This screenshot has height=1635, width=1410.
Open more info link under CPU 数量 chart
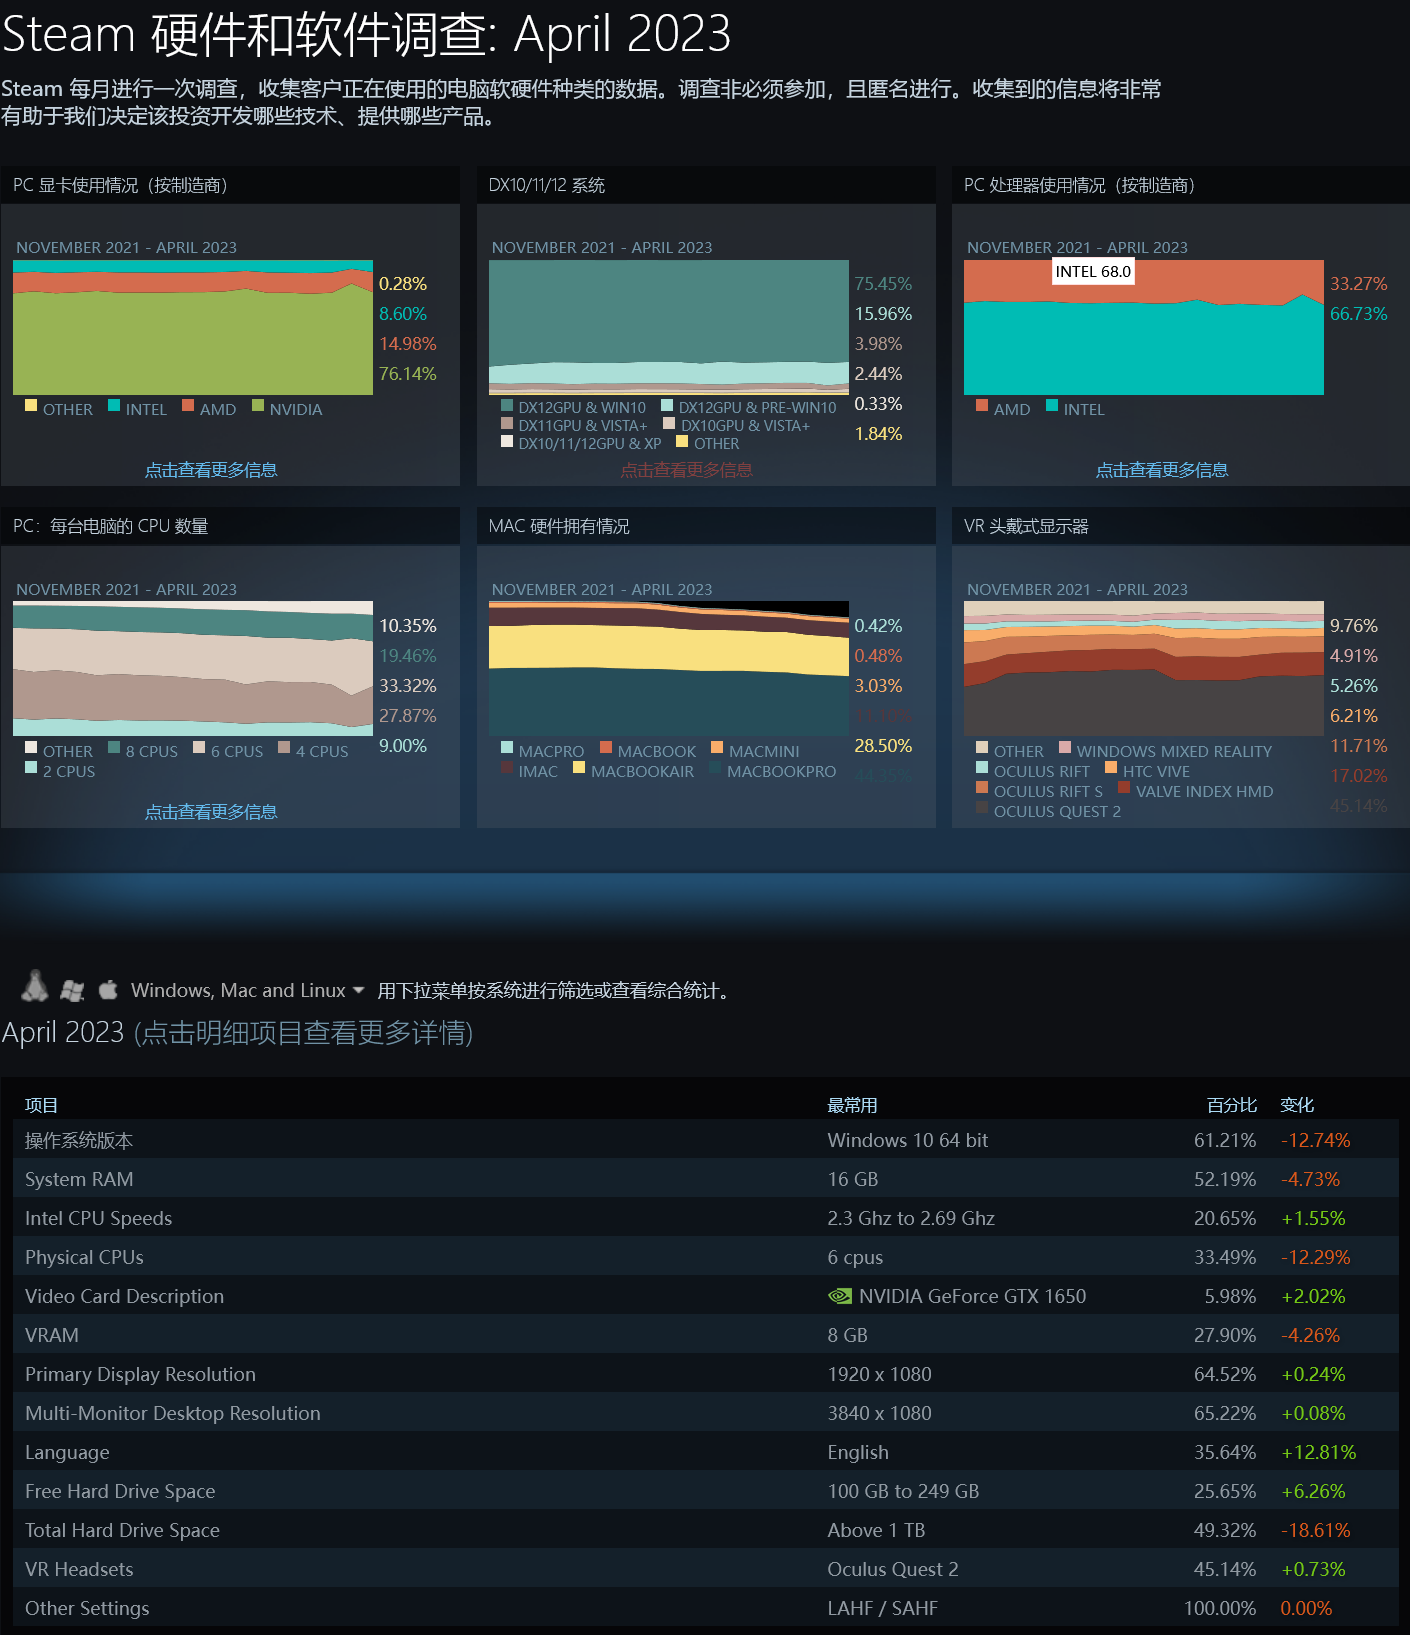(211, 812)
